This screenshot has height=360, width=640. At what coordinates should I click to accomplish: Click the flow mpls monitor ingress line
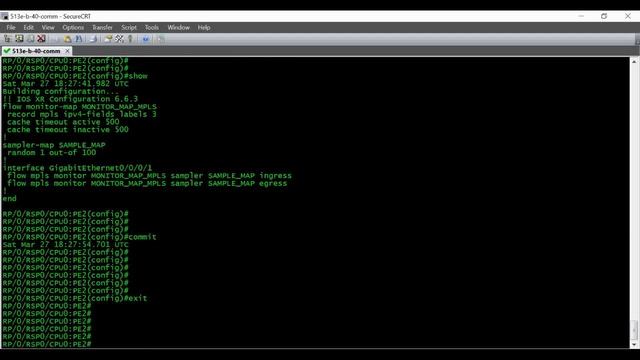(x=149, y=176)
